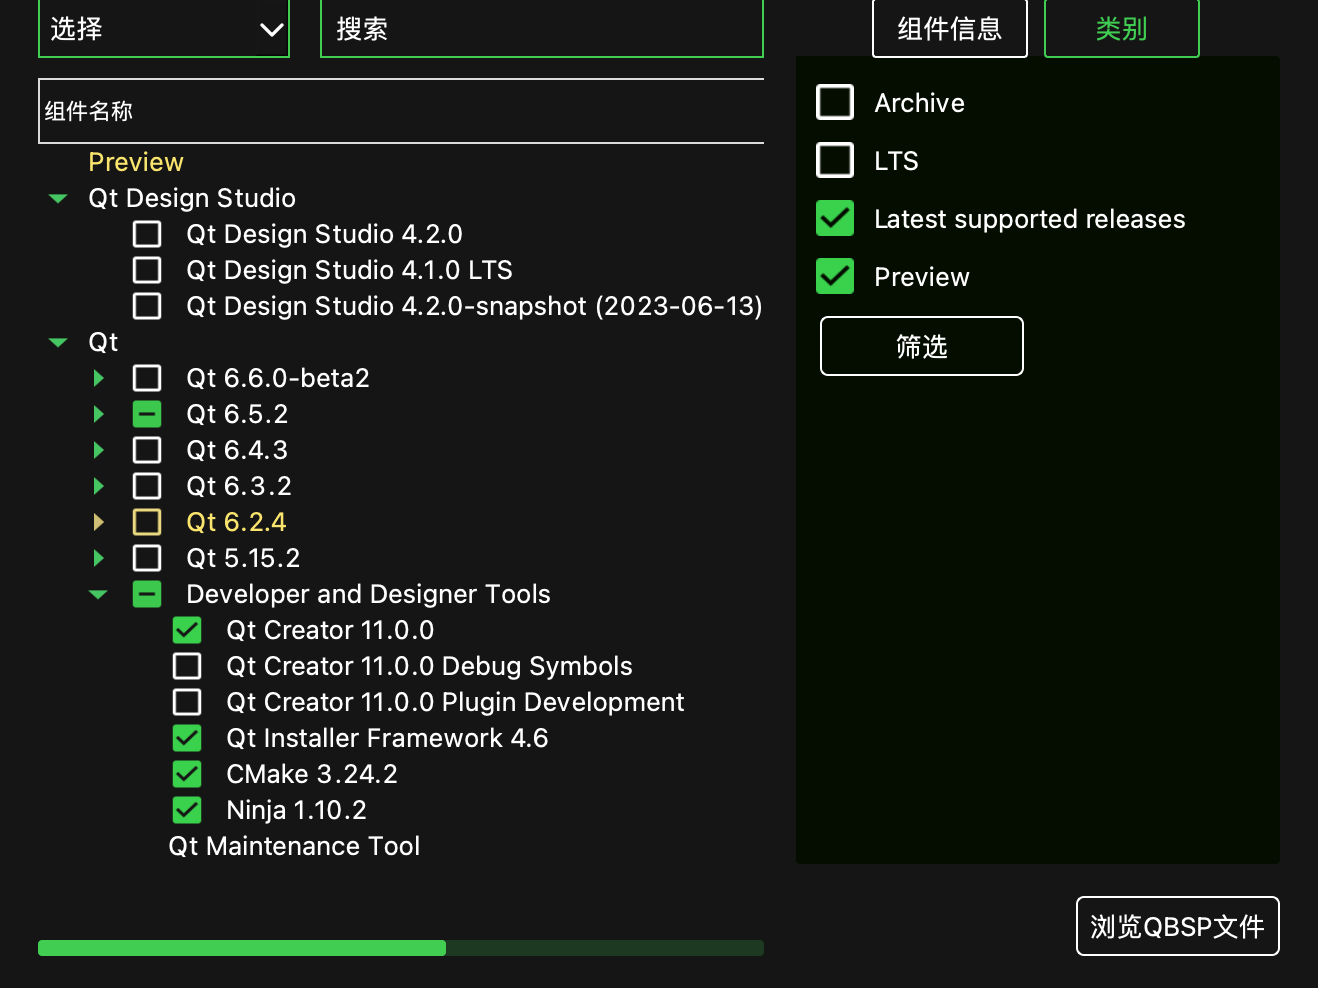Toggle Developer and Designer Tools checkbox

coord(147,594)
